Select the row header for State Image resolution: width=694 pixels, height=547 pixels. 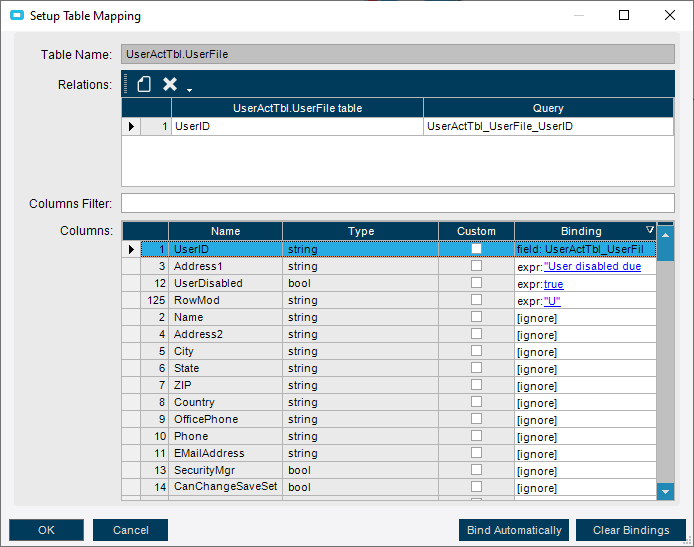coord(131,368)
